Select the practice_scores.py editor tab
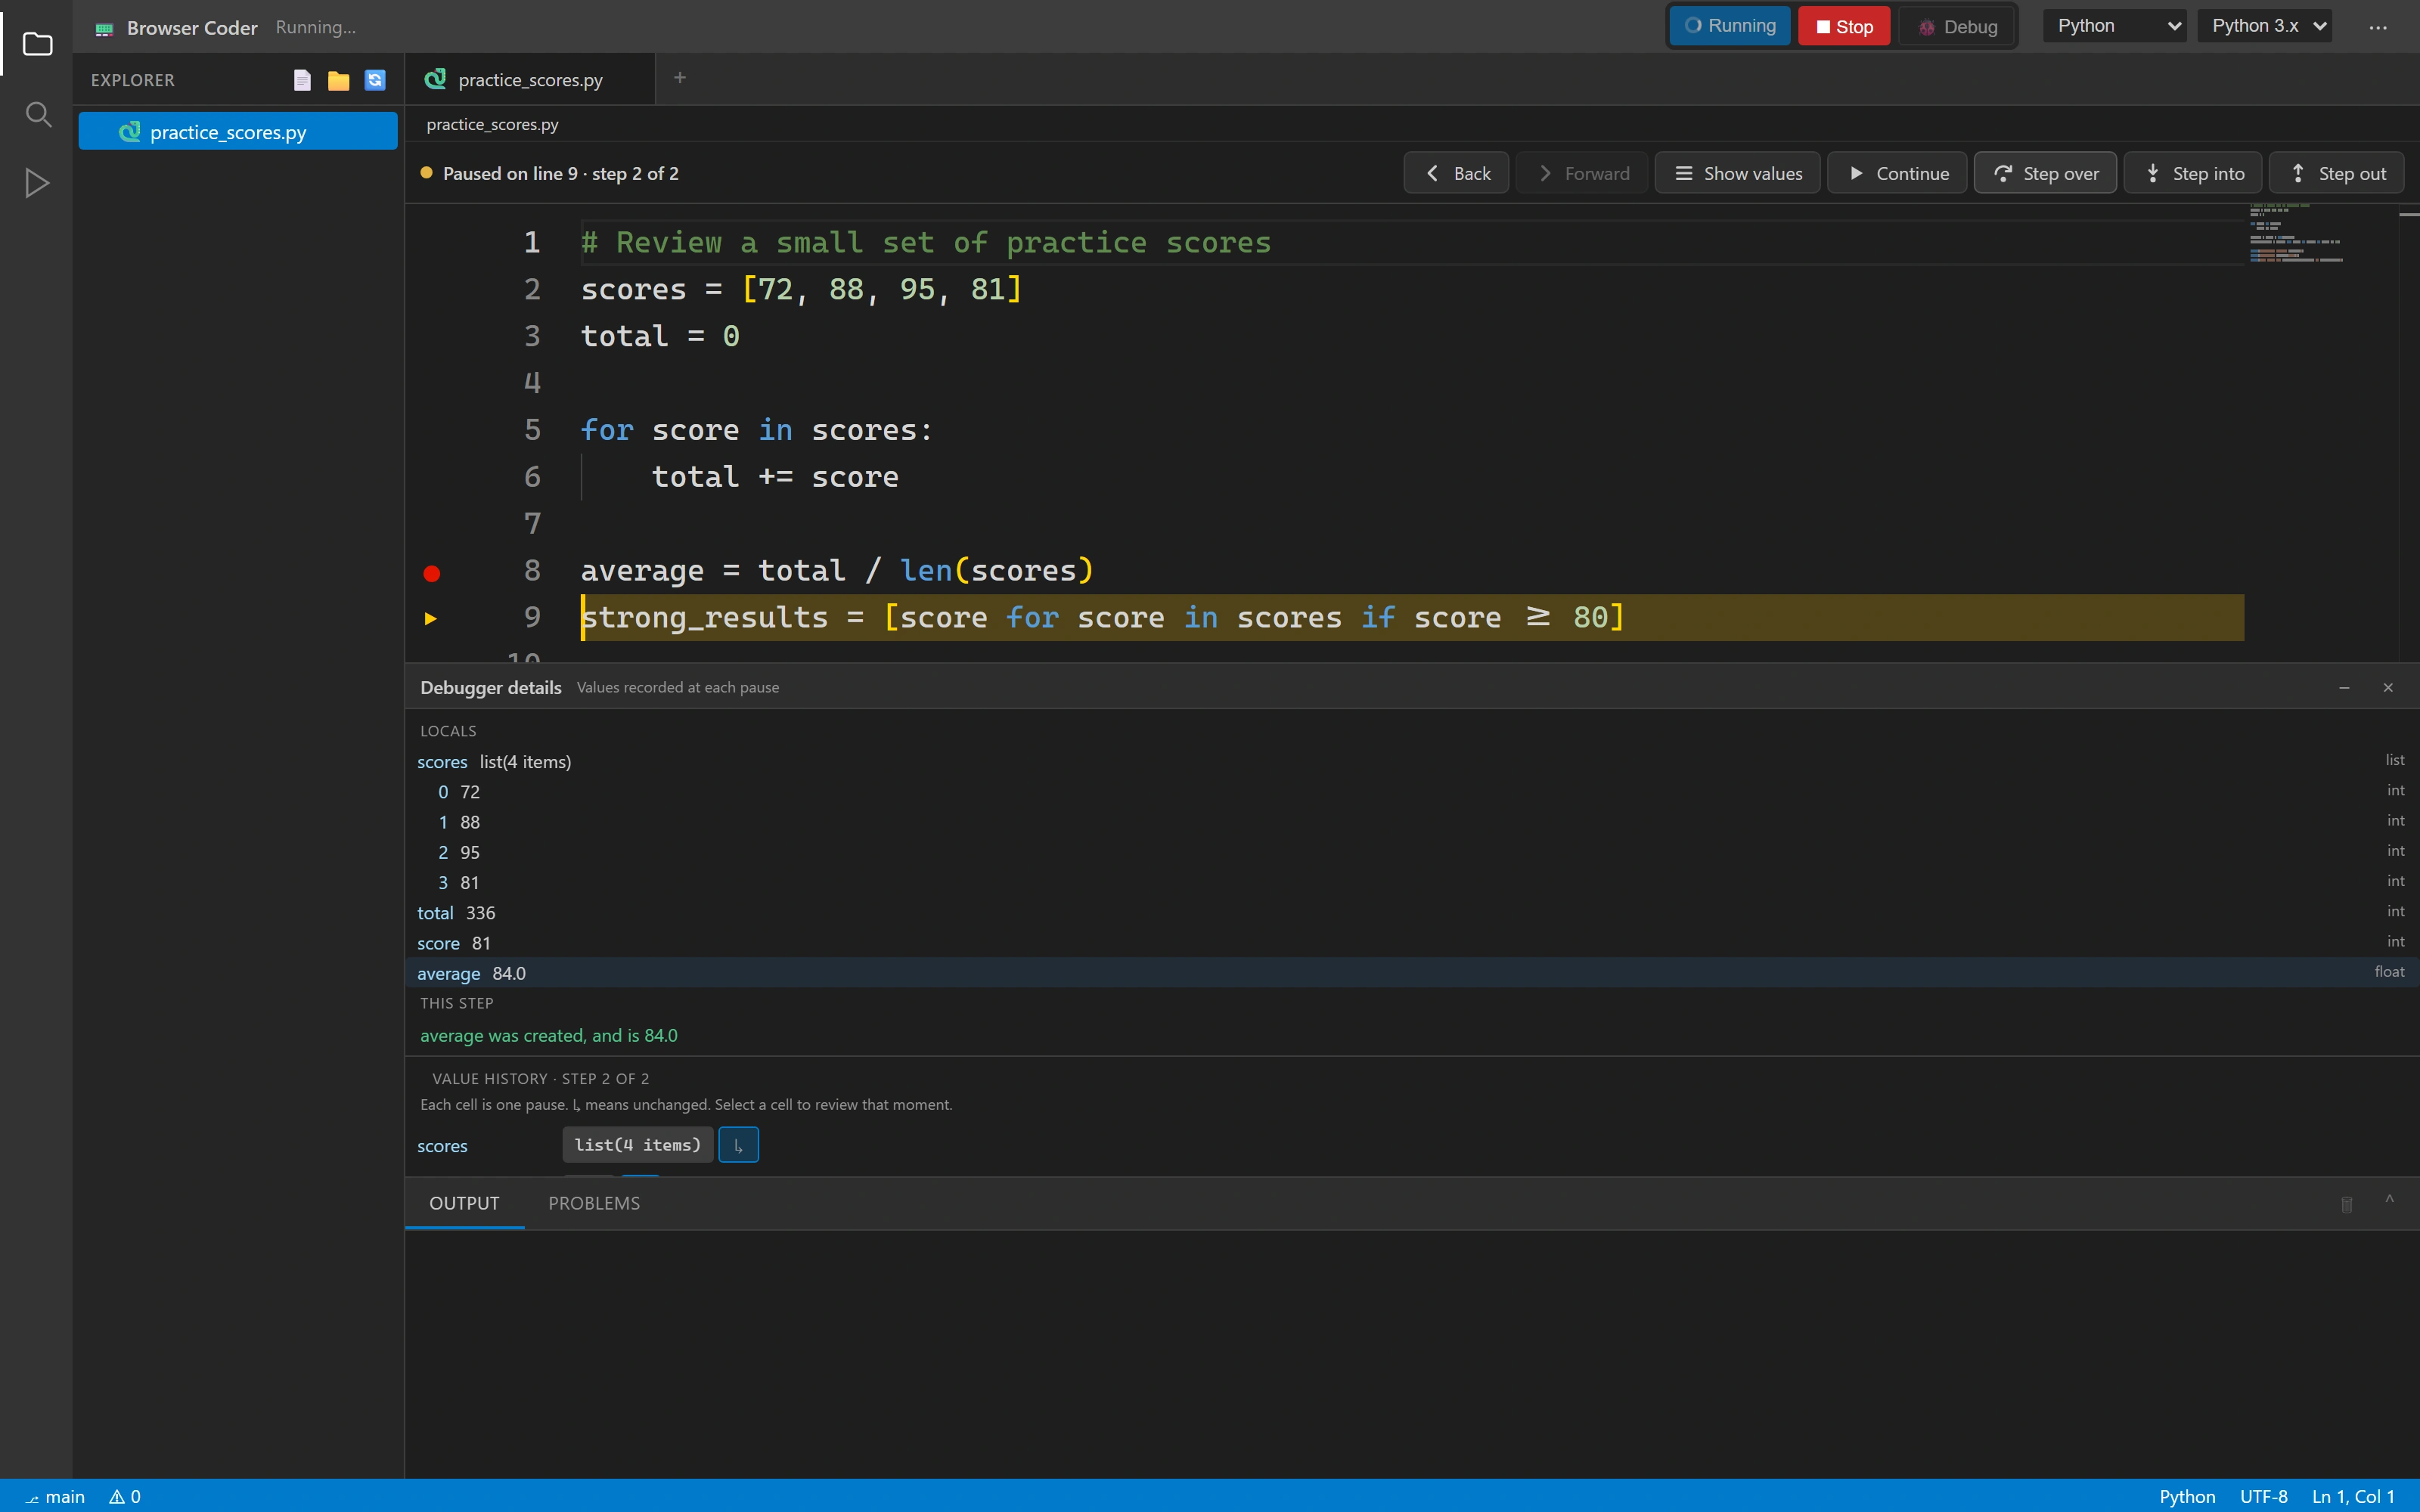Image resolution: width=2420 pixels, height=1512 pixels. click(530, 79)
